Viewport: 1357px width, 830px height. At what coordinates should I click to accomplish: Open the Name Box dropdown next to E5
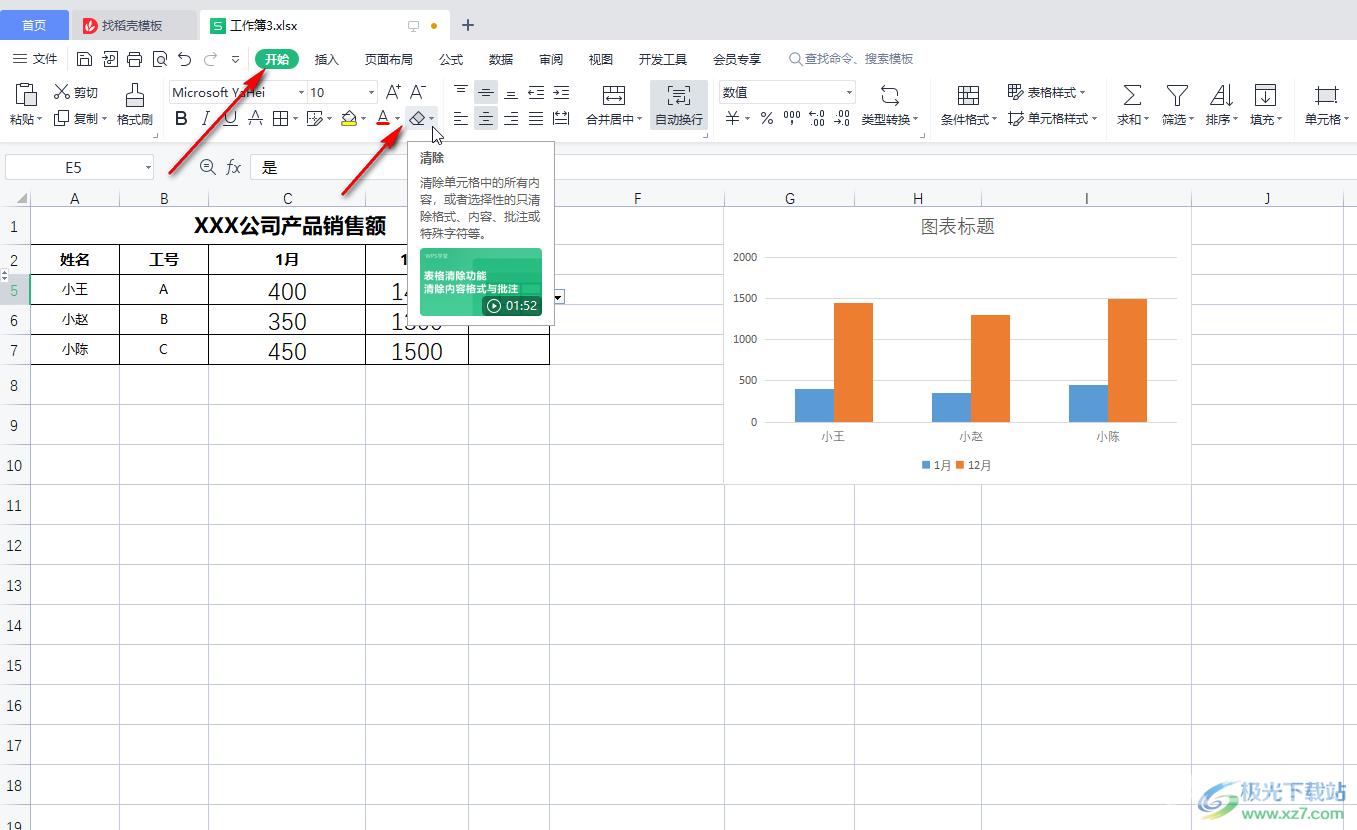pyautogui.click(x=148, y=167)
